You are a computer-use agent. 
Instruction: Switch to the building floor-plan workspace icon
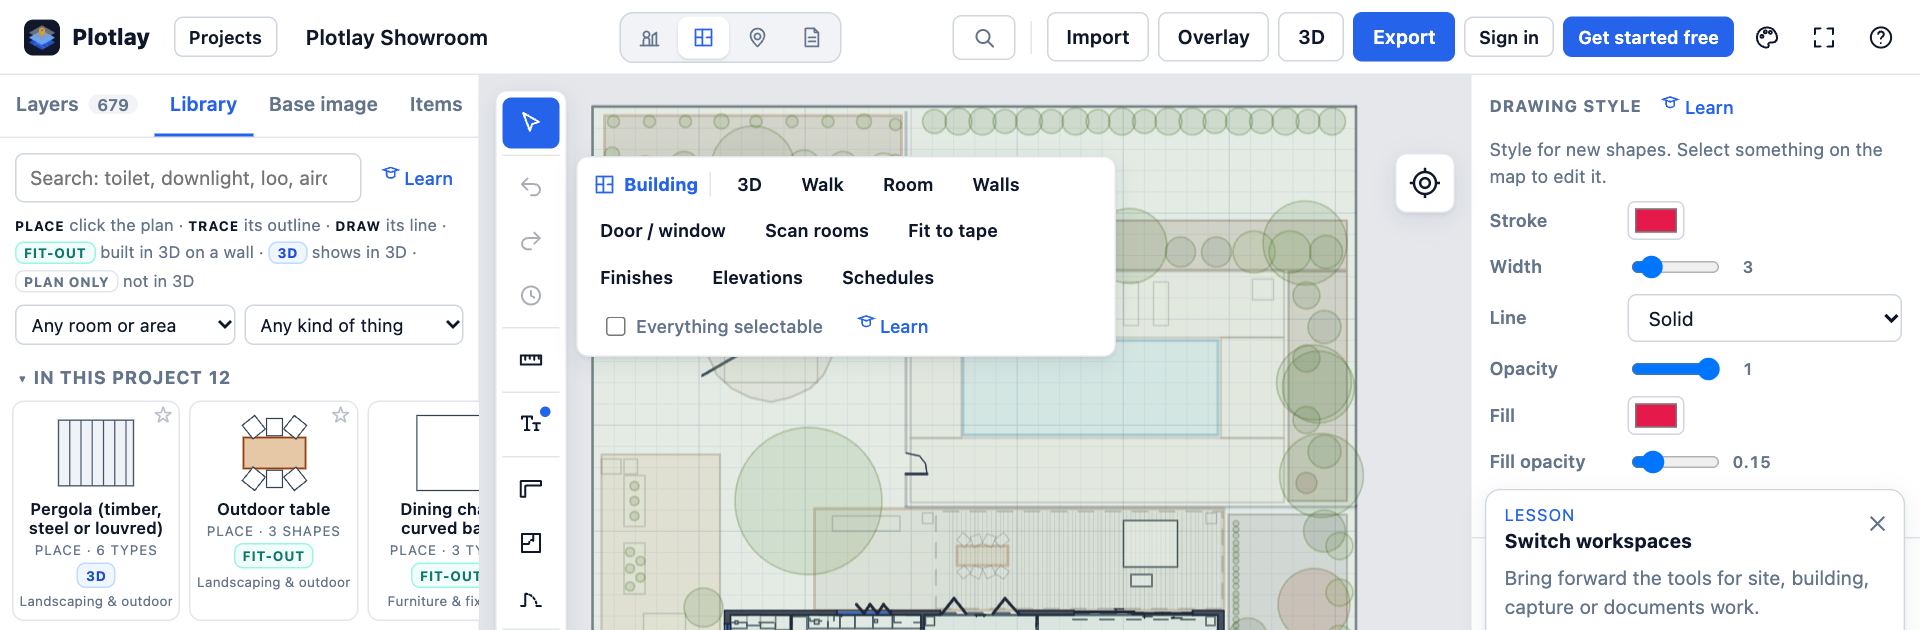pyautogui.click(x=704, y=38)
